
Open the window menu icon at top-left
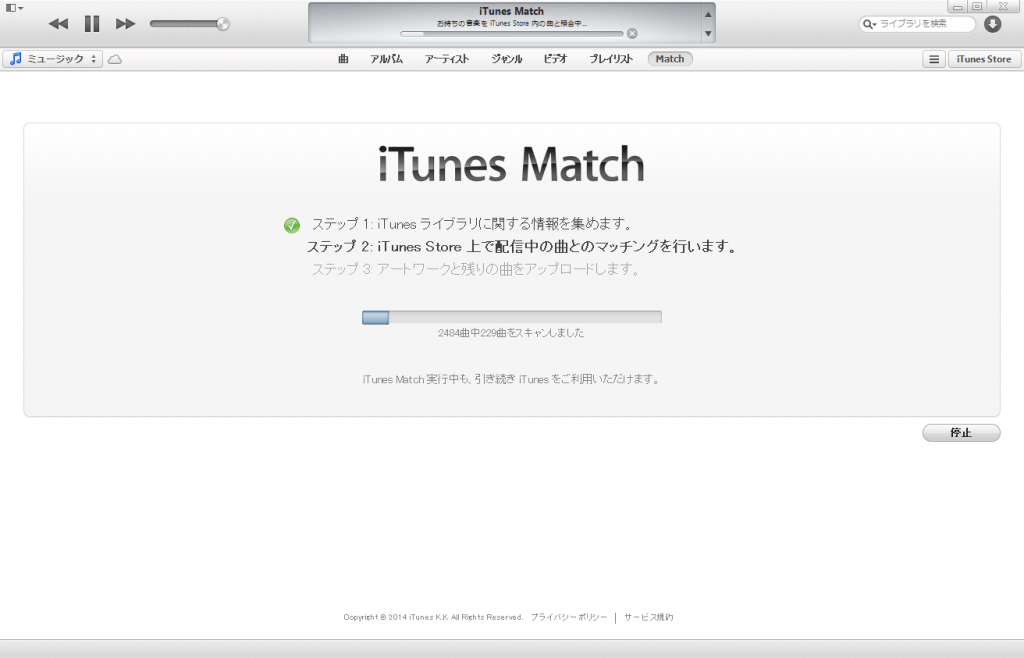point(14,8)
